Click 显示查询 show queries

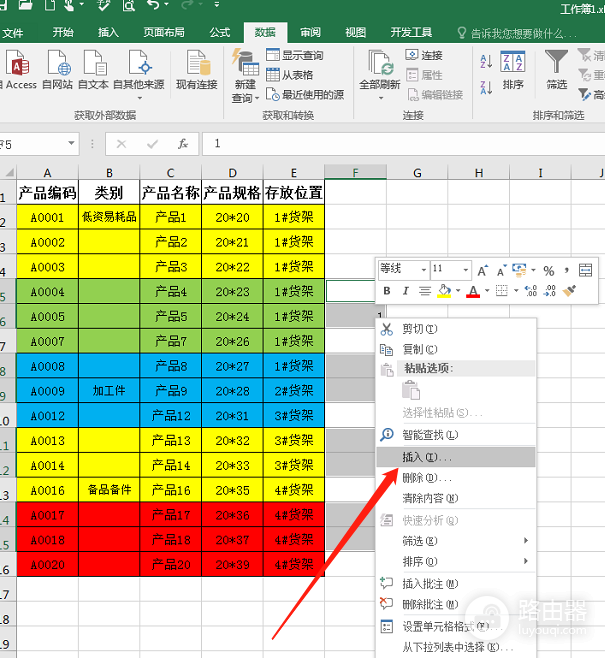coord(295,55)
